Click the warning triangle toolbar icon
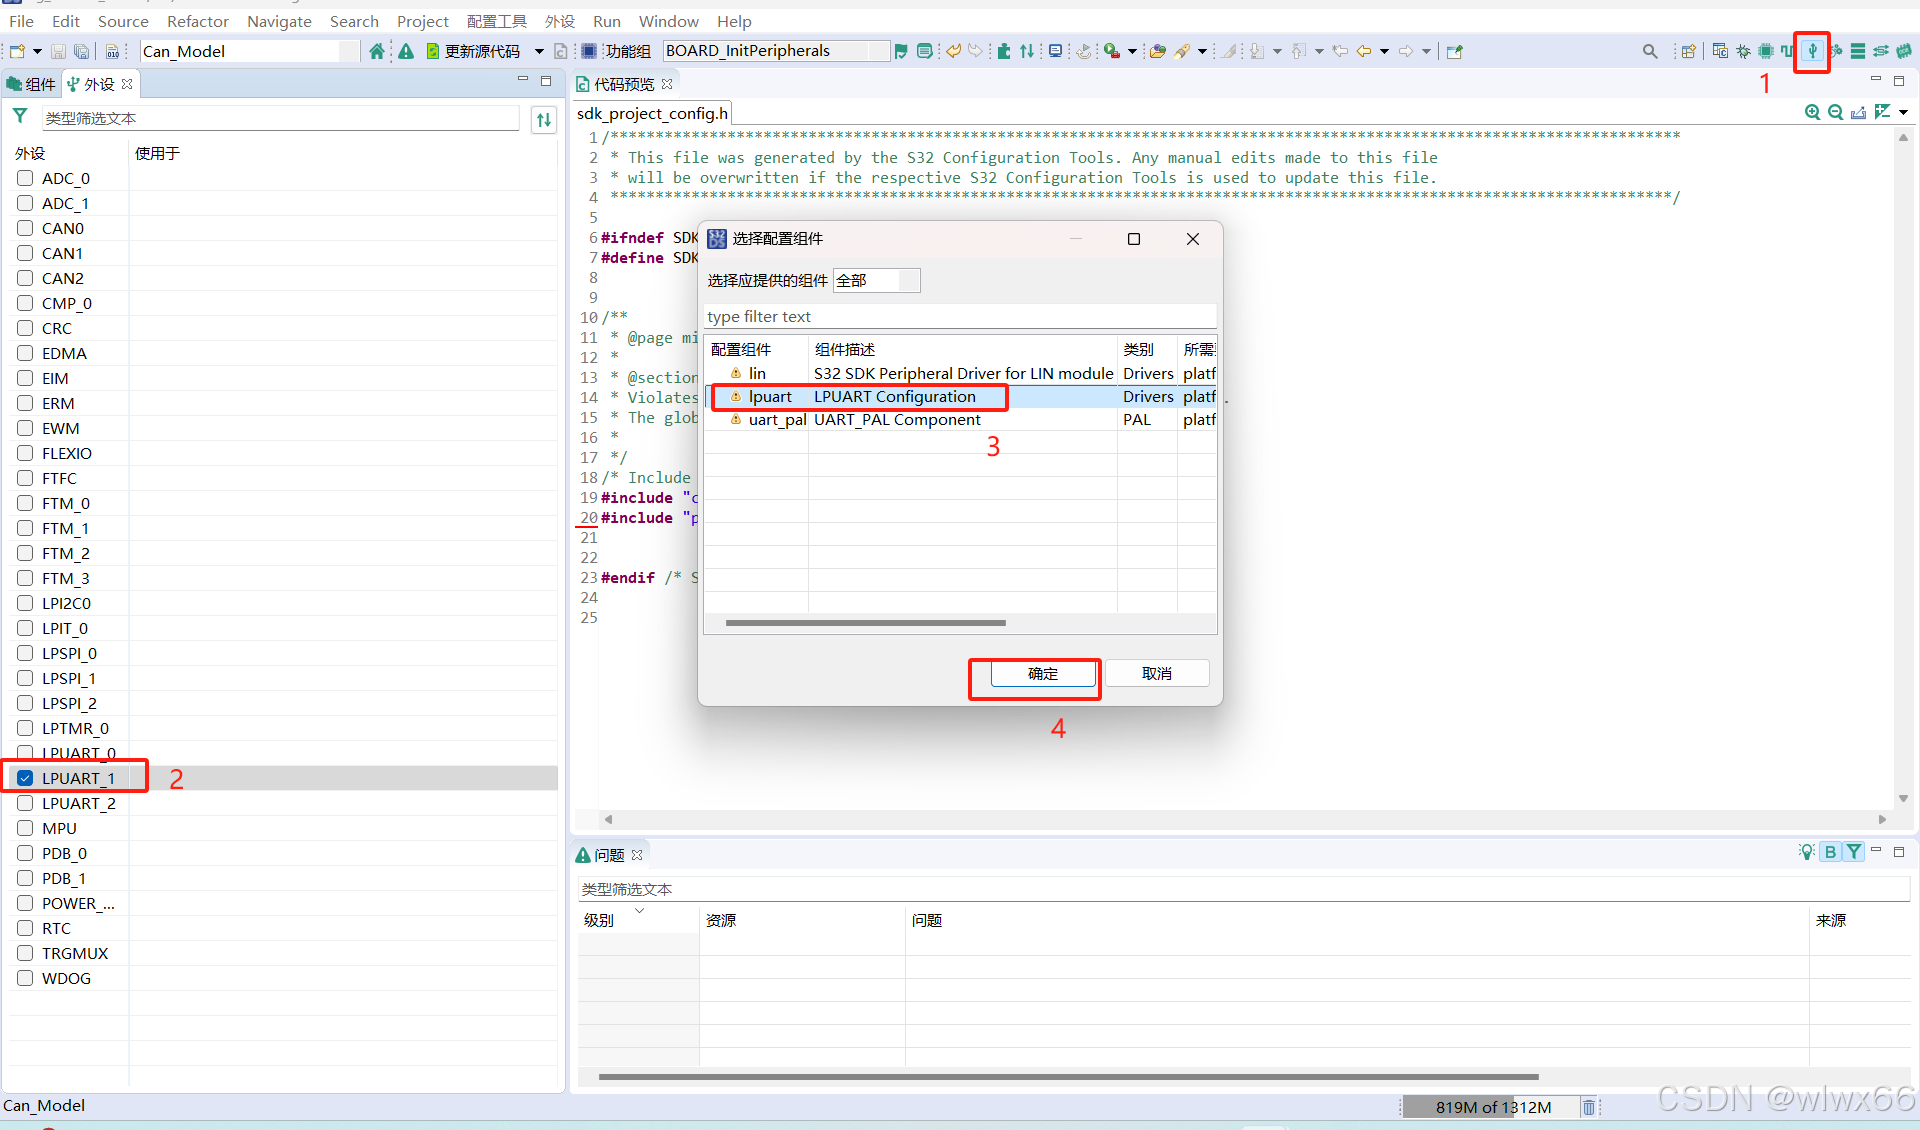1920x1130 pixels. pyautogui.click(x=406, y=51)
